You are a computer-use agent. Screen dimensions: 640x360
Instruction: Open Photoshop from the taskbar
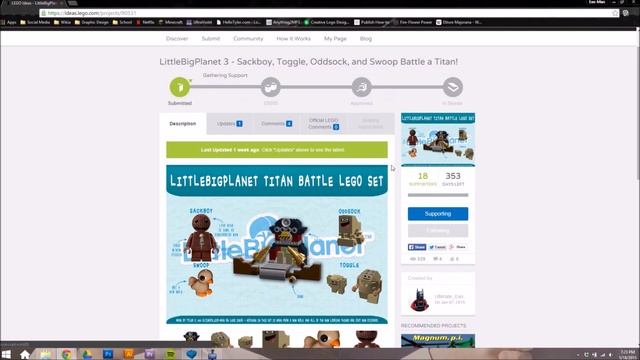(108, 354)
